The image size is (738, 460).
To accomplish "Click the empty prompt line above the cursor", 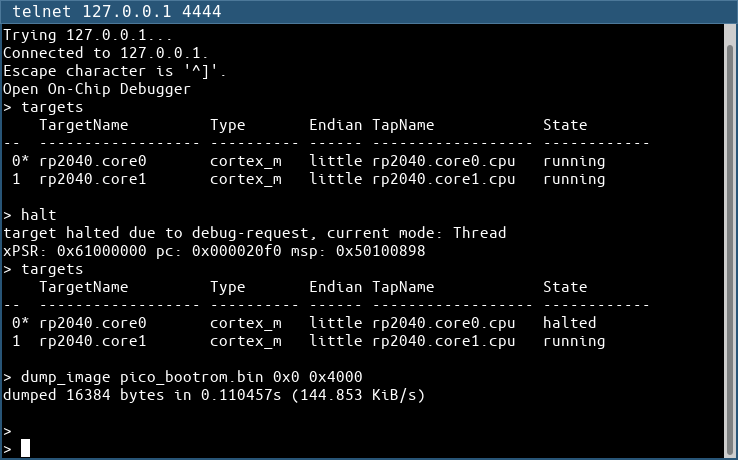I will (x=8, y=431).
